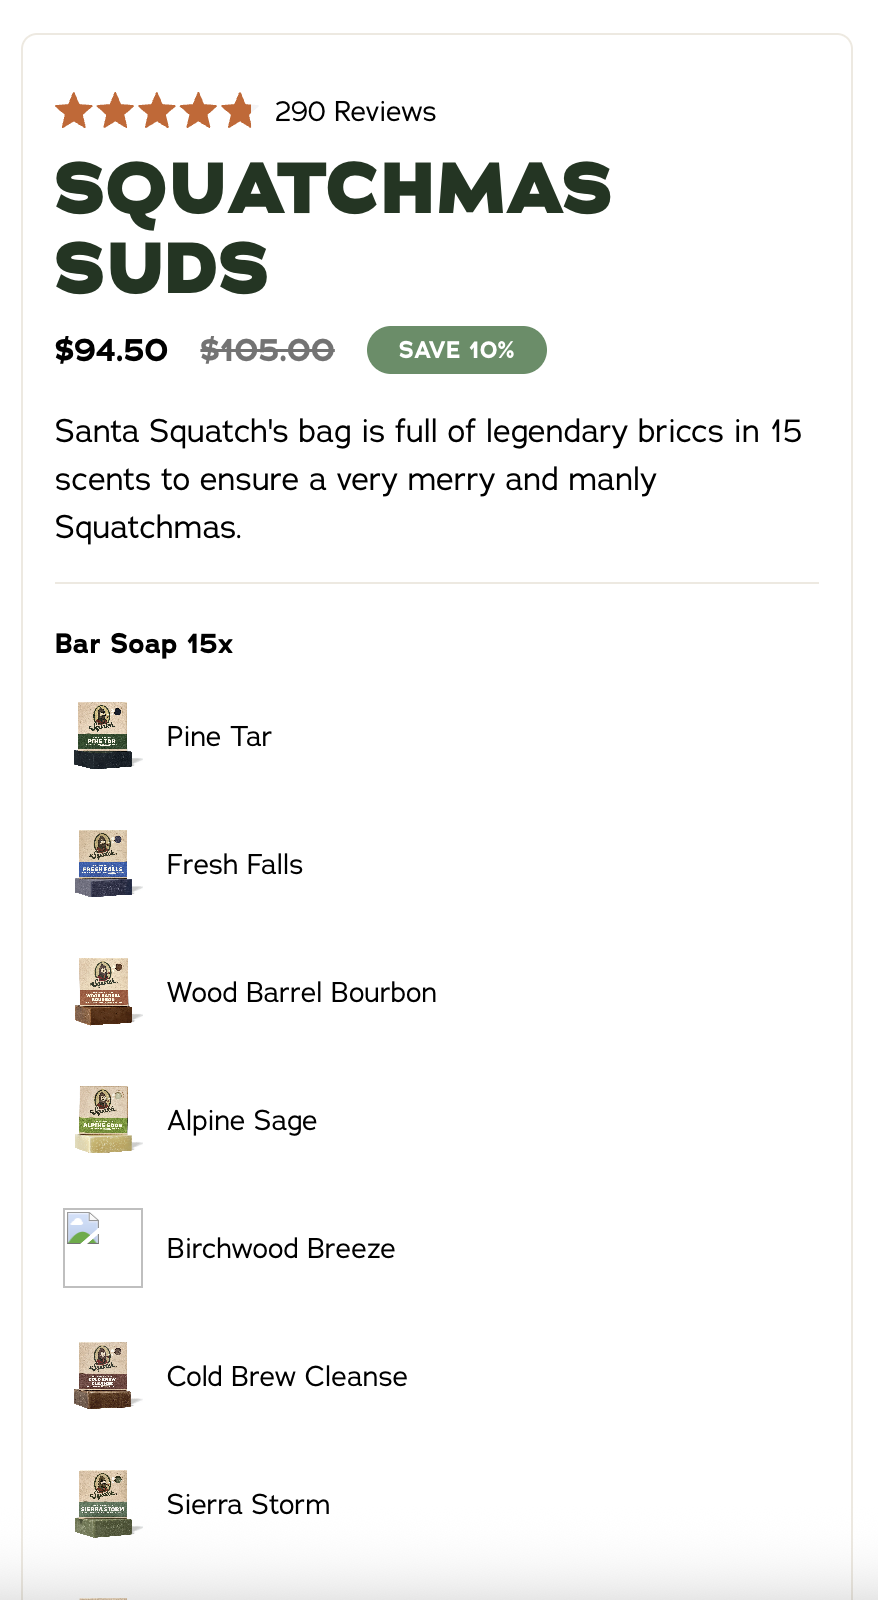Click the Birchwood Breeze text label
Viewport: 878px width, 1600px height.
click(x=281, y=1248)
